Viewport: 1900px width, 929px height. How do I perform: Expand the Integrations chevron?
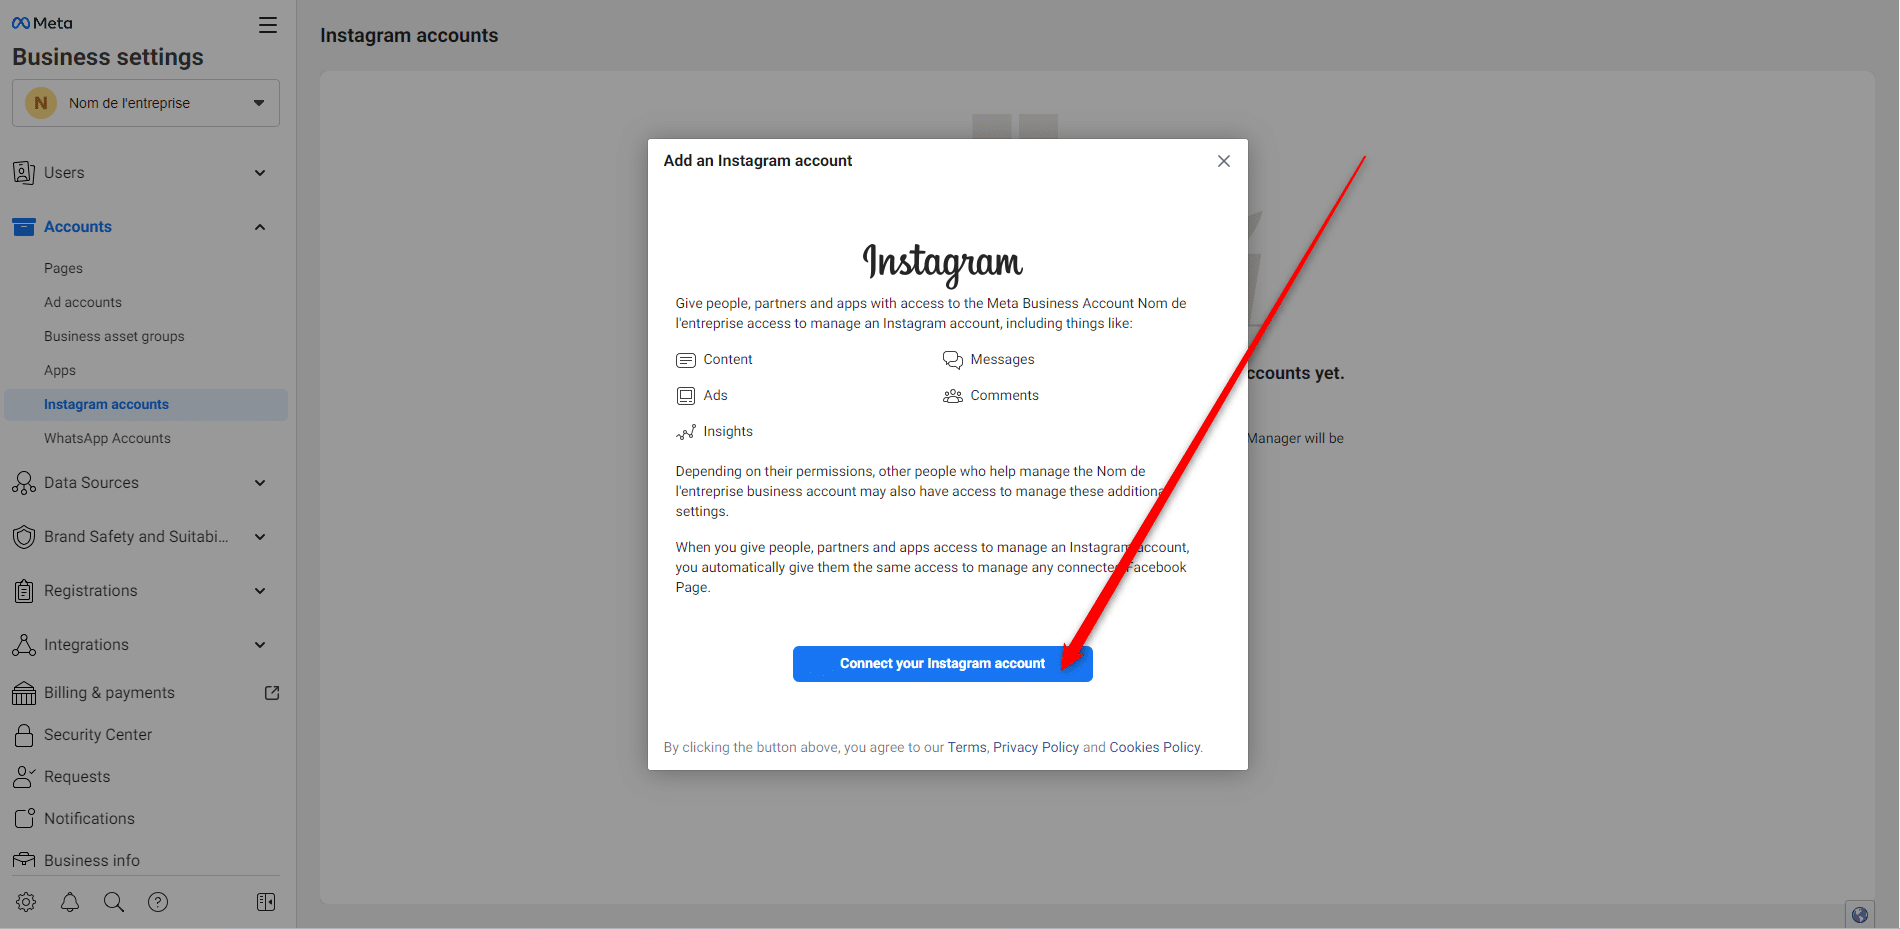[x=260, y=645]
